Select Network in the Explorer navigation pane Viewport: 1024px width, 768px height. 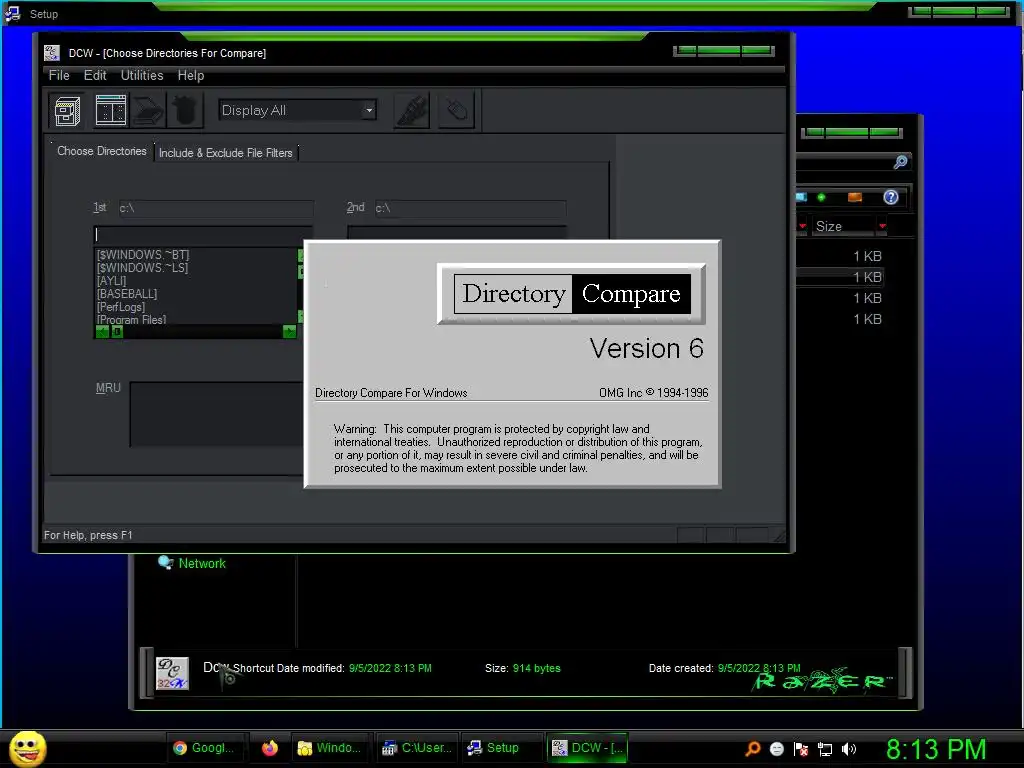pyautogui.click(x=202, y=564)
